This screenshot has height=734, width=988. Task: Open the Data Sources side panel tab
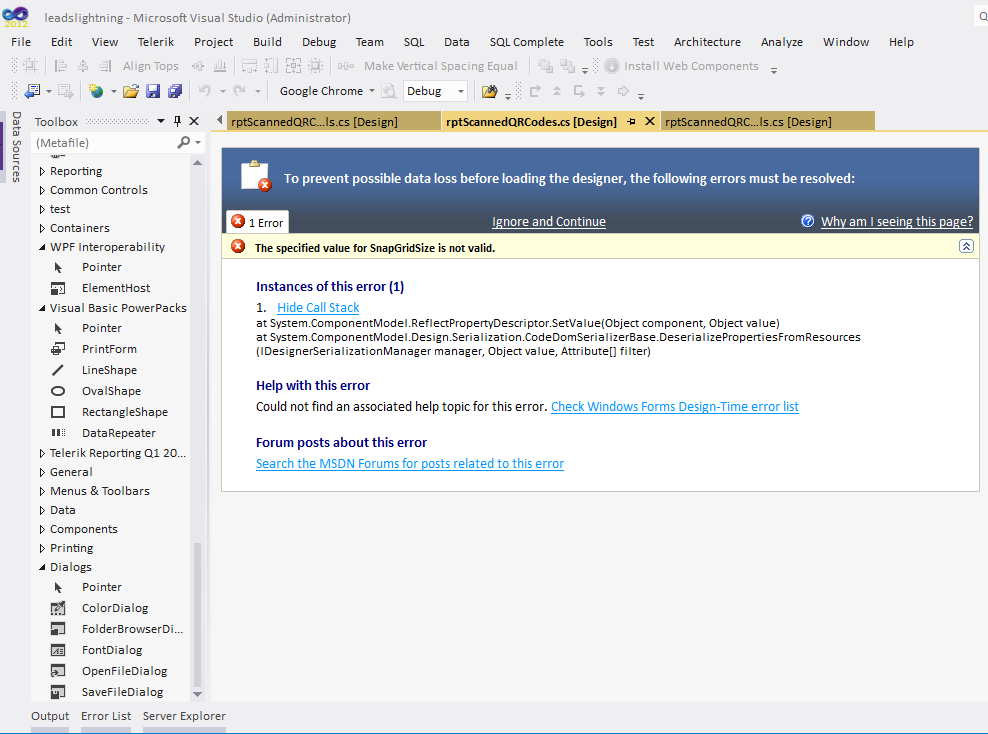(x=16, y=147)
